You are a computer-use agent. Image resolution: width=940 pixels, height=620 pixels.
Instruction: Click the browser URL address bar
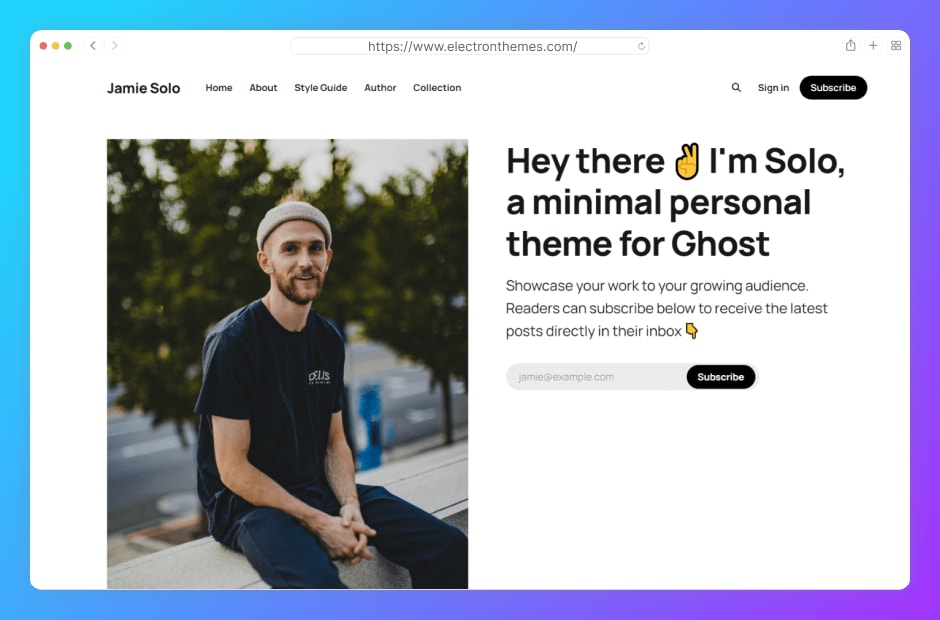click(x=469, y=46)
